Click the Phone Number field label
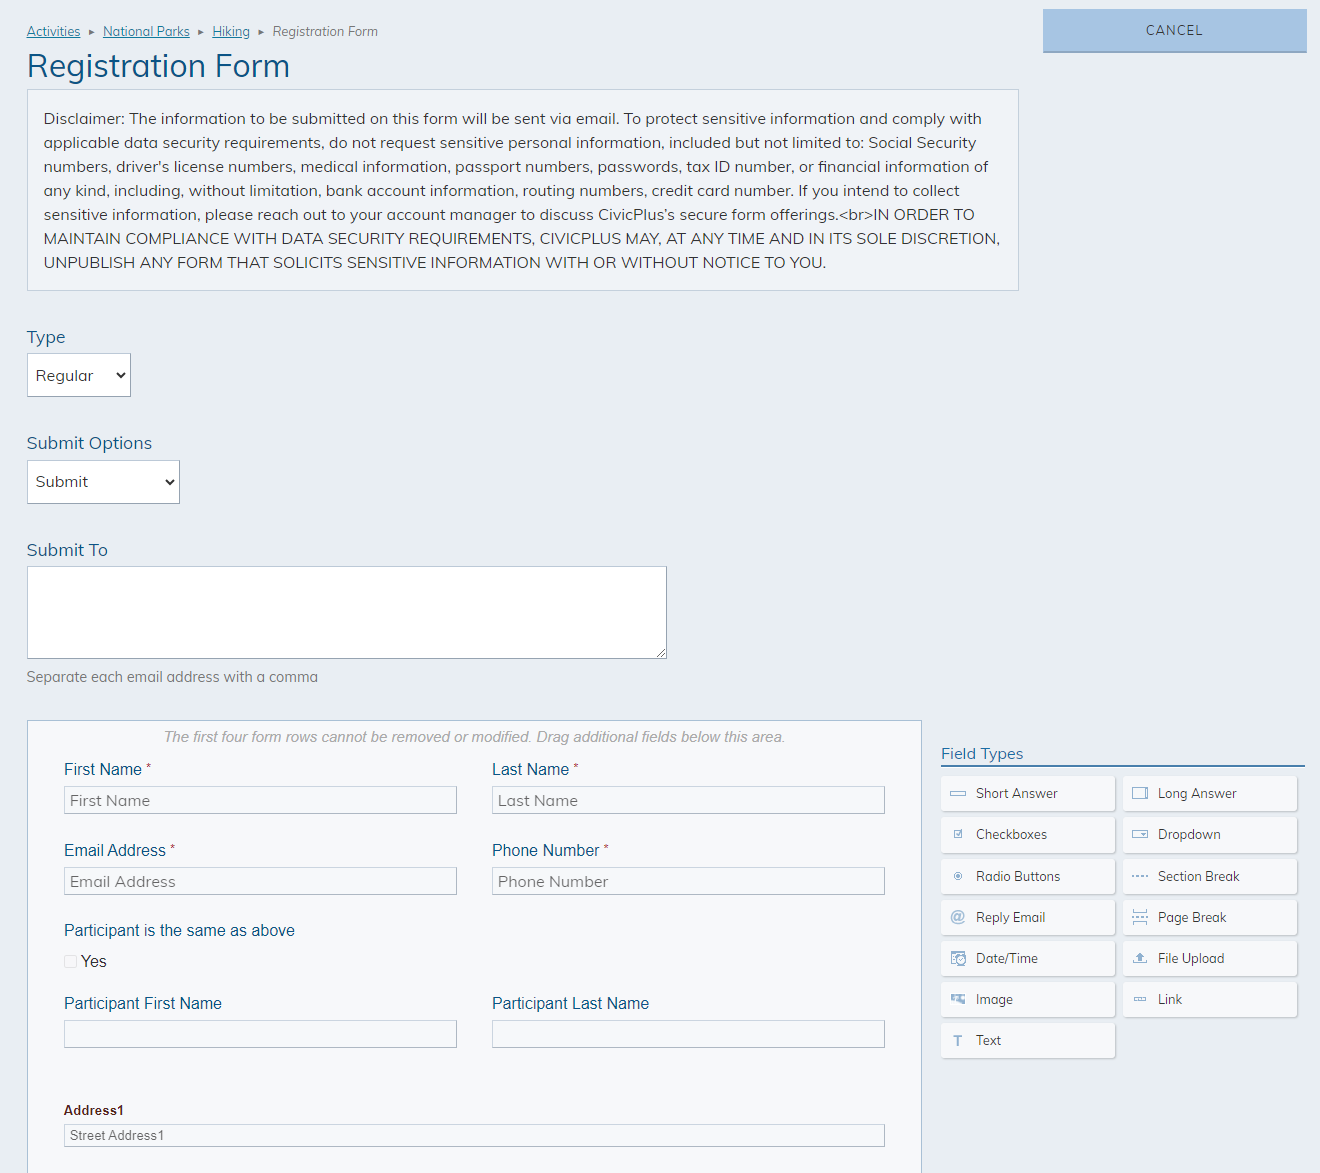Image resolution: width=1320 pixels, height=1173 pixels. point(545,850)
